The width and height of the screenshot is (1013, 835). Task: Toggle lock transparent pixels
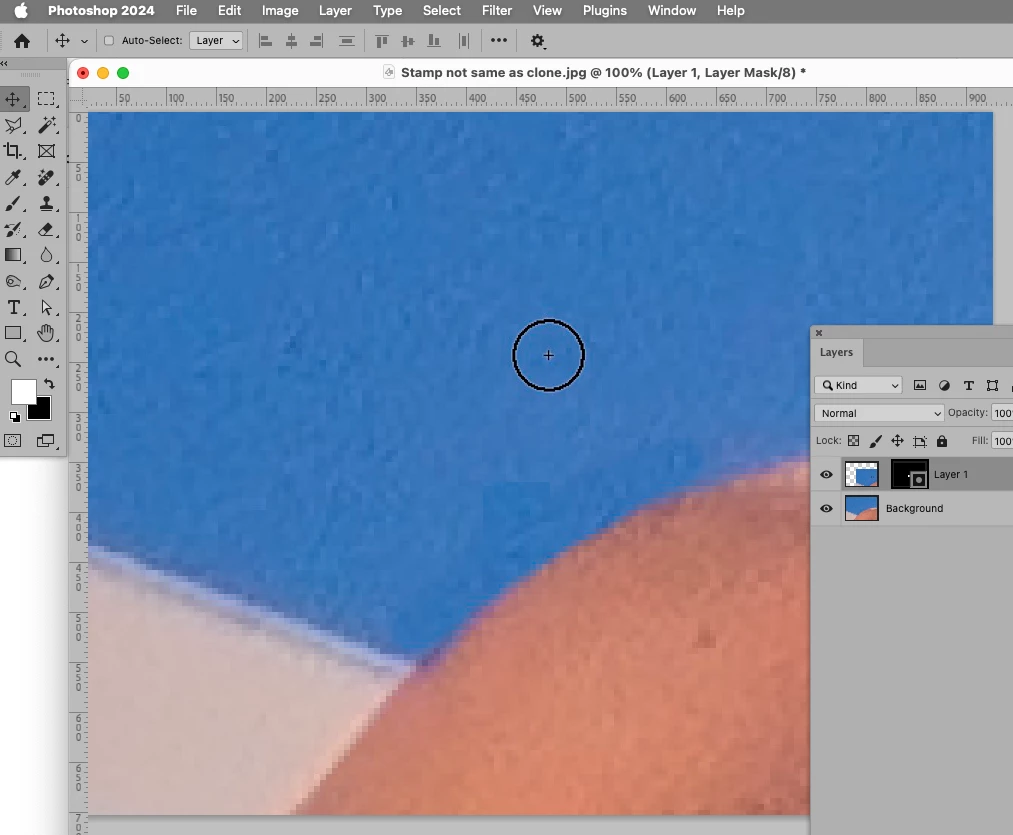[853, 441]
